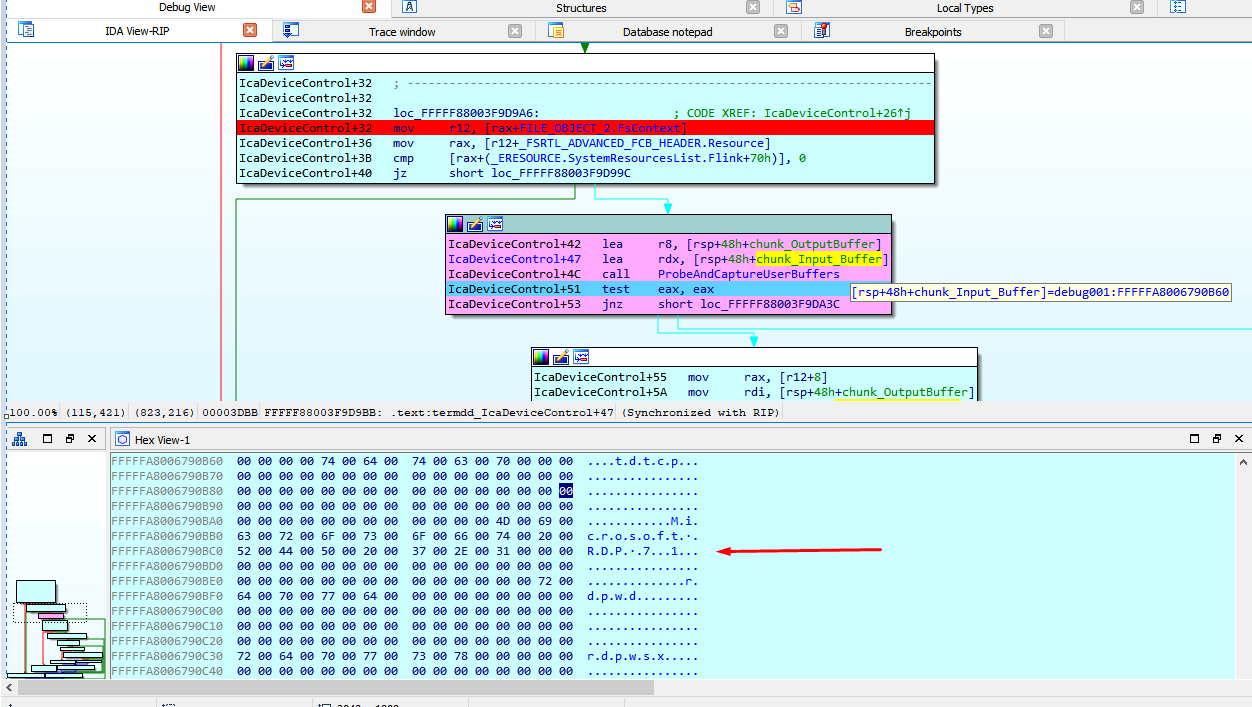Click hex row address FFFFFA8006790B60

pos(168,461)
